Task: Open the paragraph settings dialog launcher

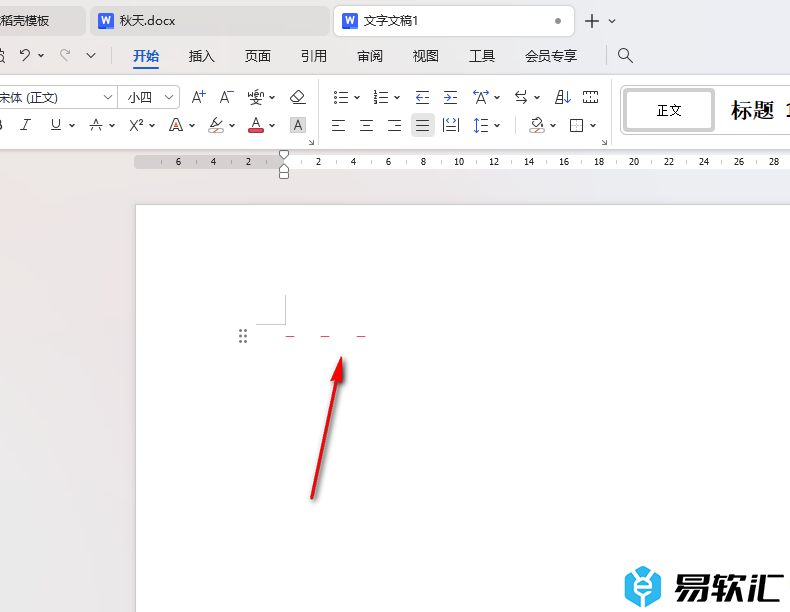Action: pos(604,143)
